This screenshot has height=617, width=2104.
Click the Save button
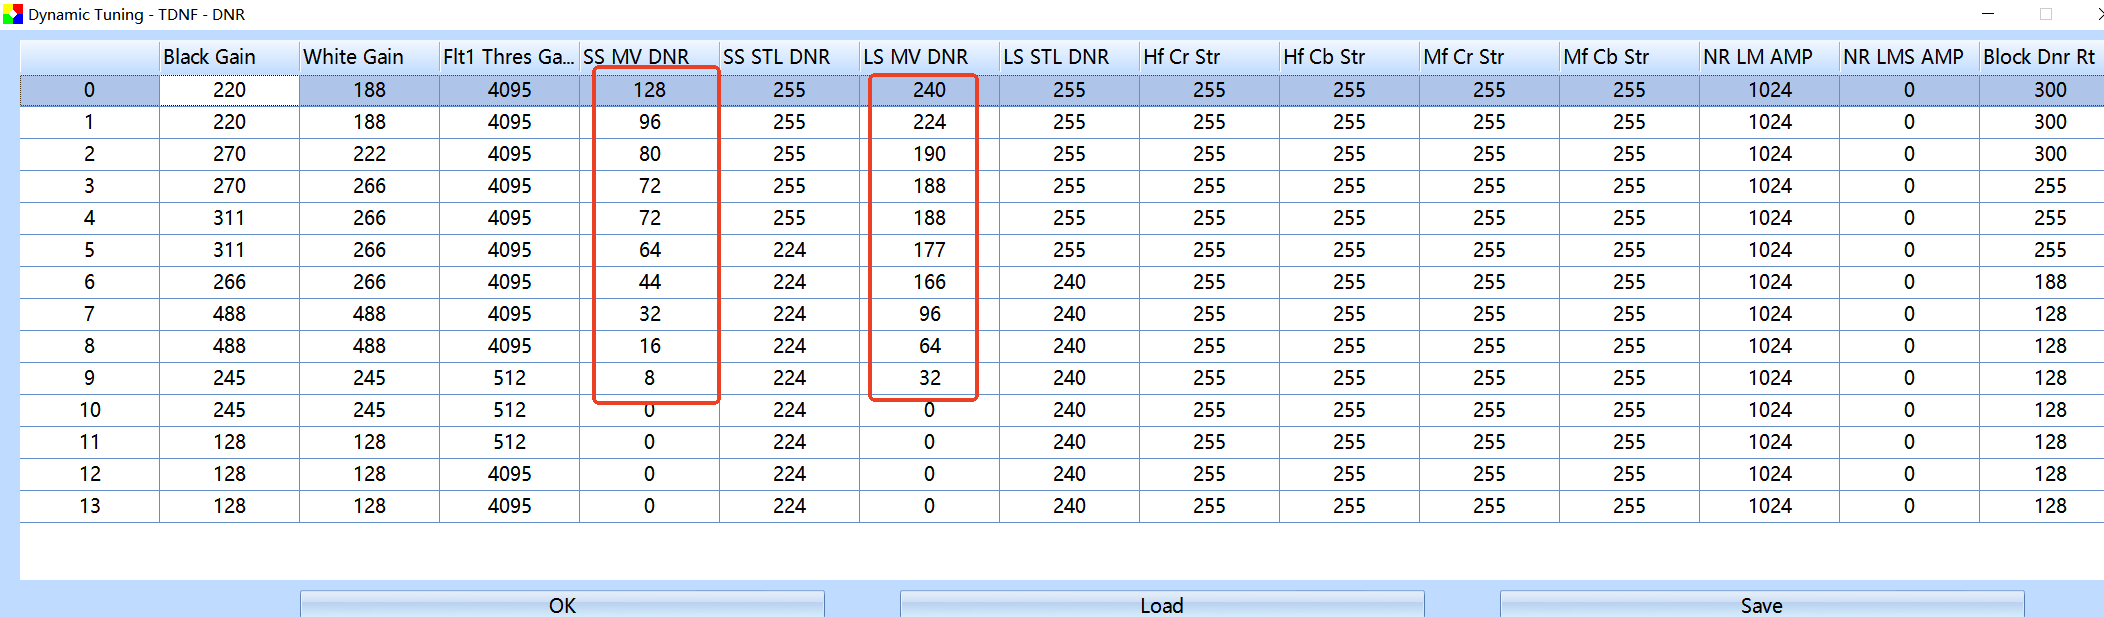[x=1761, y=604]
